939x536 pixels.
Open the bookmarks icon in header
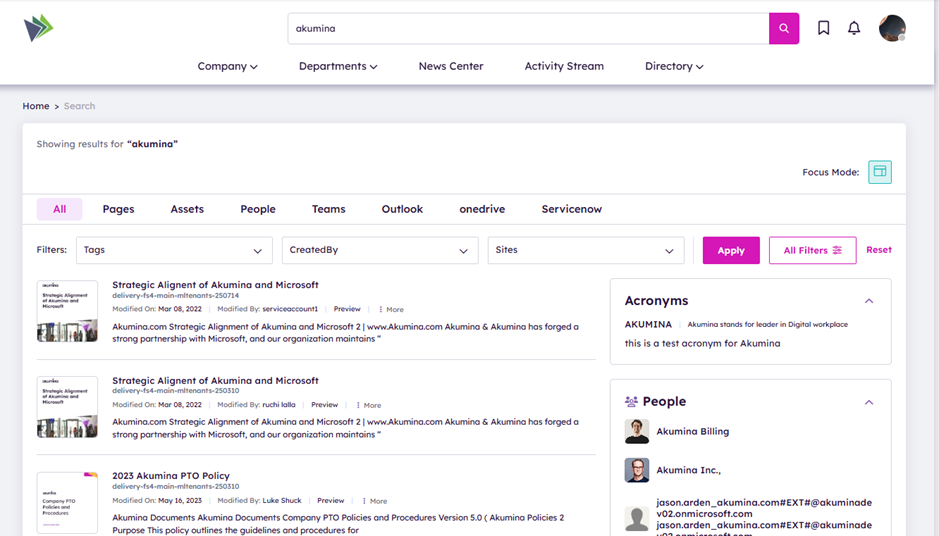(x=823, y=29)
